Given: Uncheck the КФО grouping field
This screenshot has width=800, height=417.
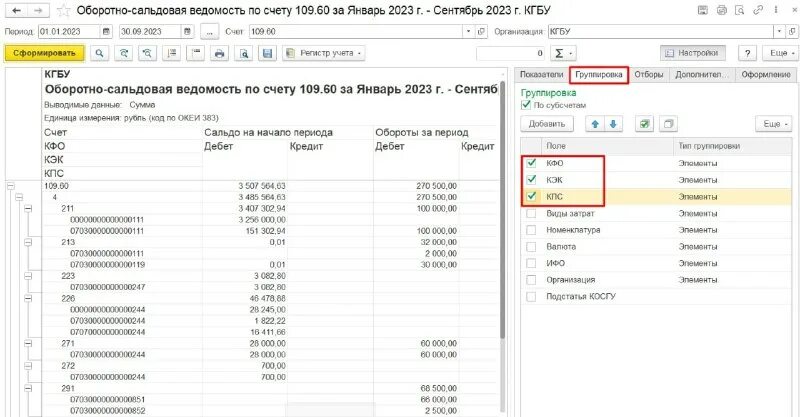Looking at the screenshot, I should click(532, 163).
